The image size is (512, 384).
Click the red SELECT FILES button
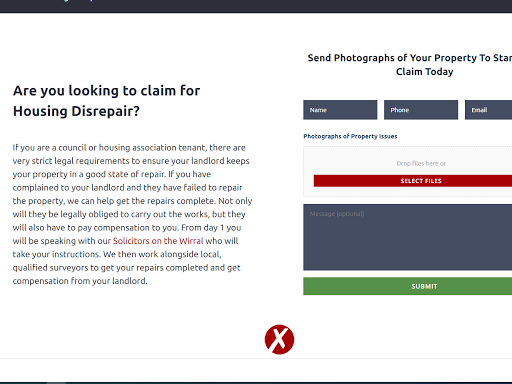[x=413, y=181]
